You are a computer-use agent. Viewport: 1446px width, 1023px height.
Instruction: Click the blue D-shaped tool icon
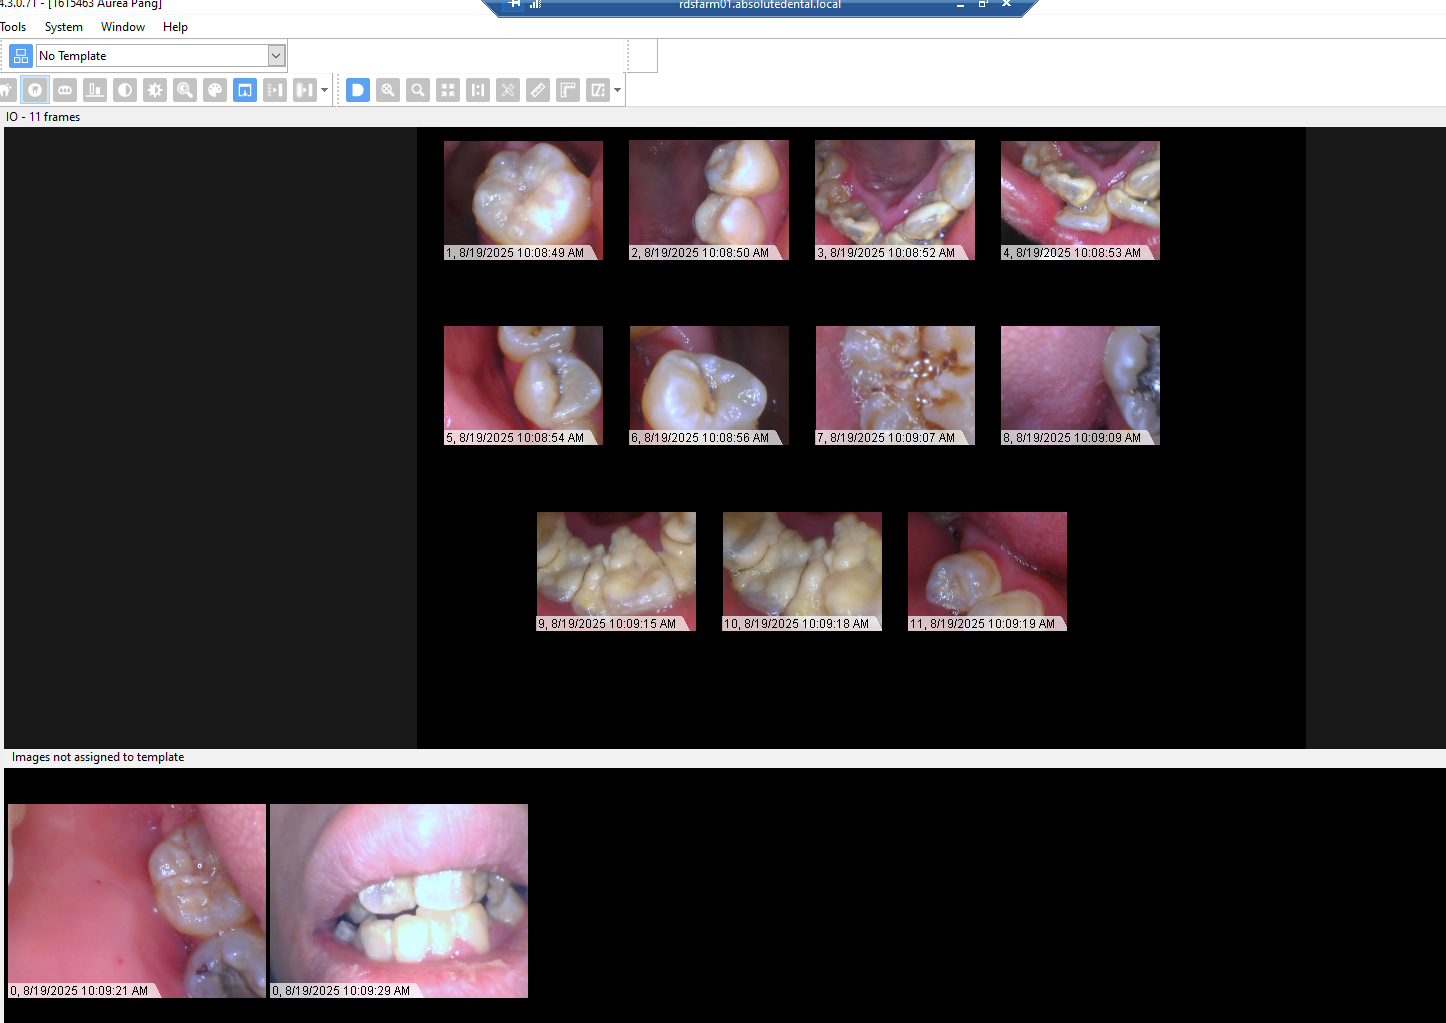tap(358, 90)
